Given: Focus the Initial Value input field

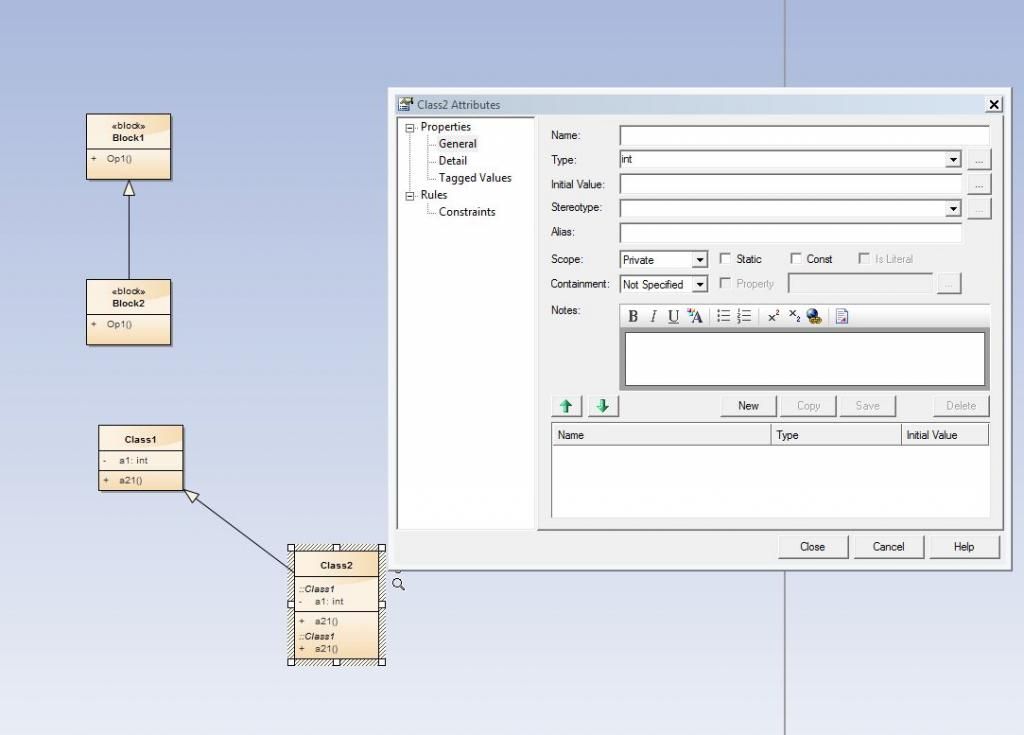Looking at the screenshot, I should tap(791, 184).
